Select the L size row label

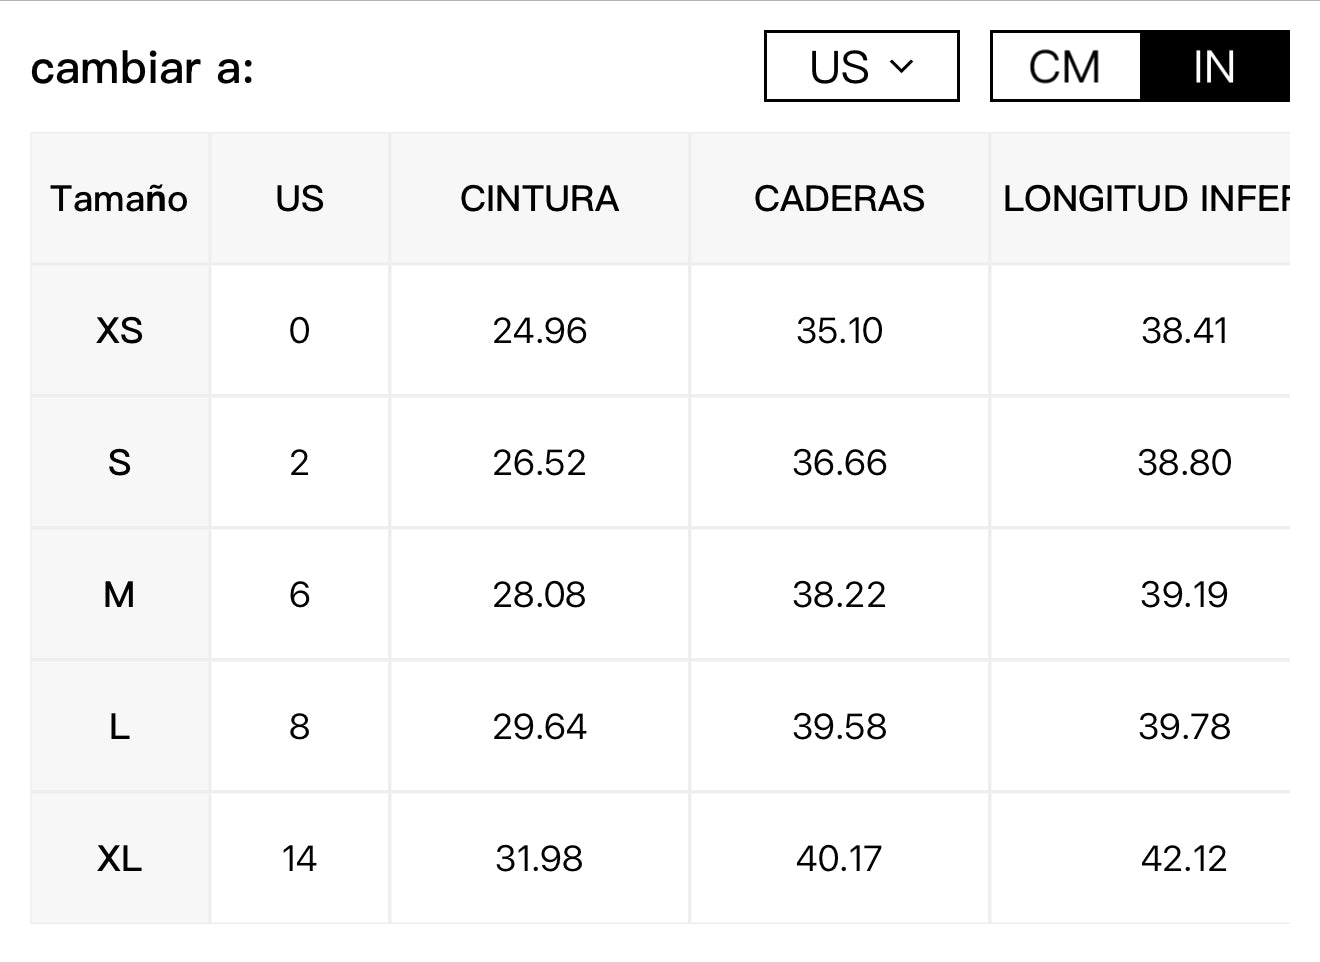[119, 726]
